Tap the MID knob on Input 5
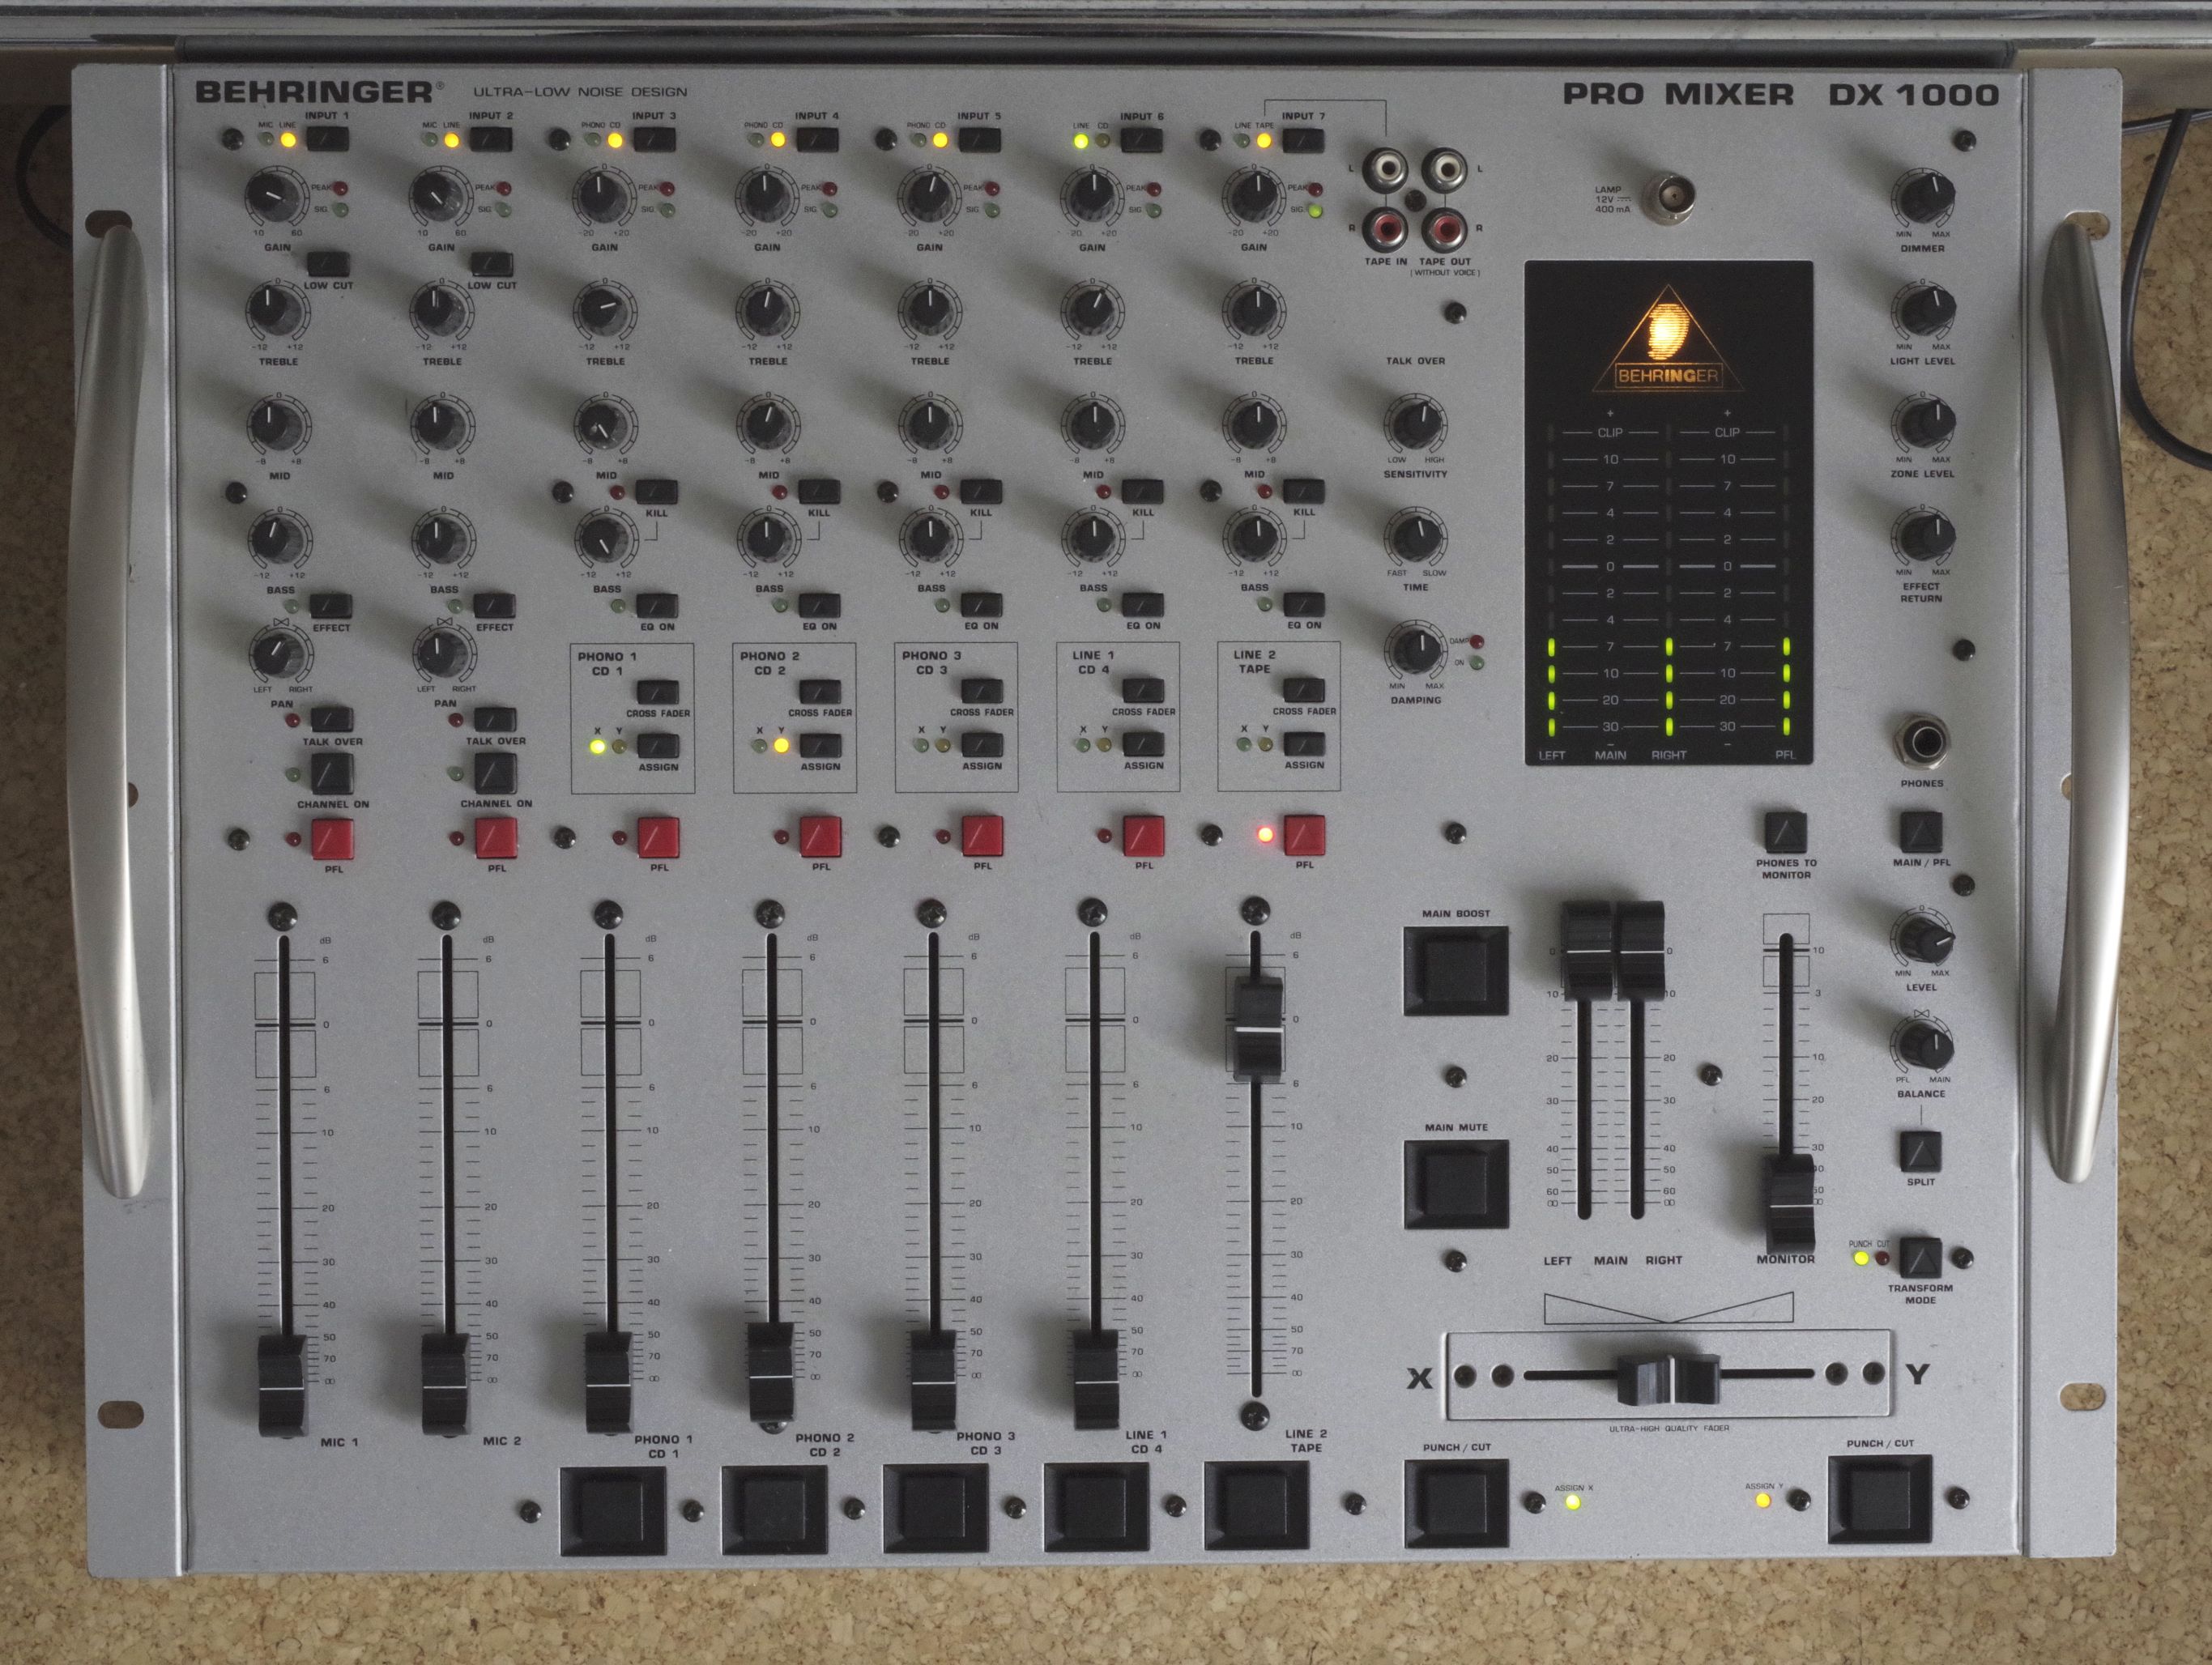The height and width of the screenshot is (1665, 2212). tap(929, 424)
